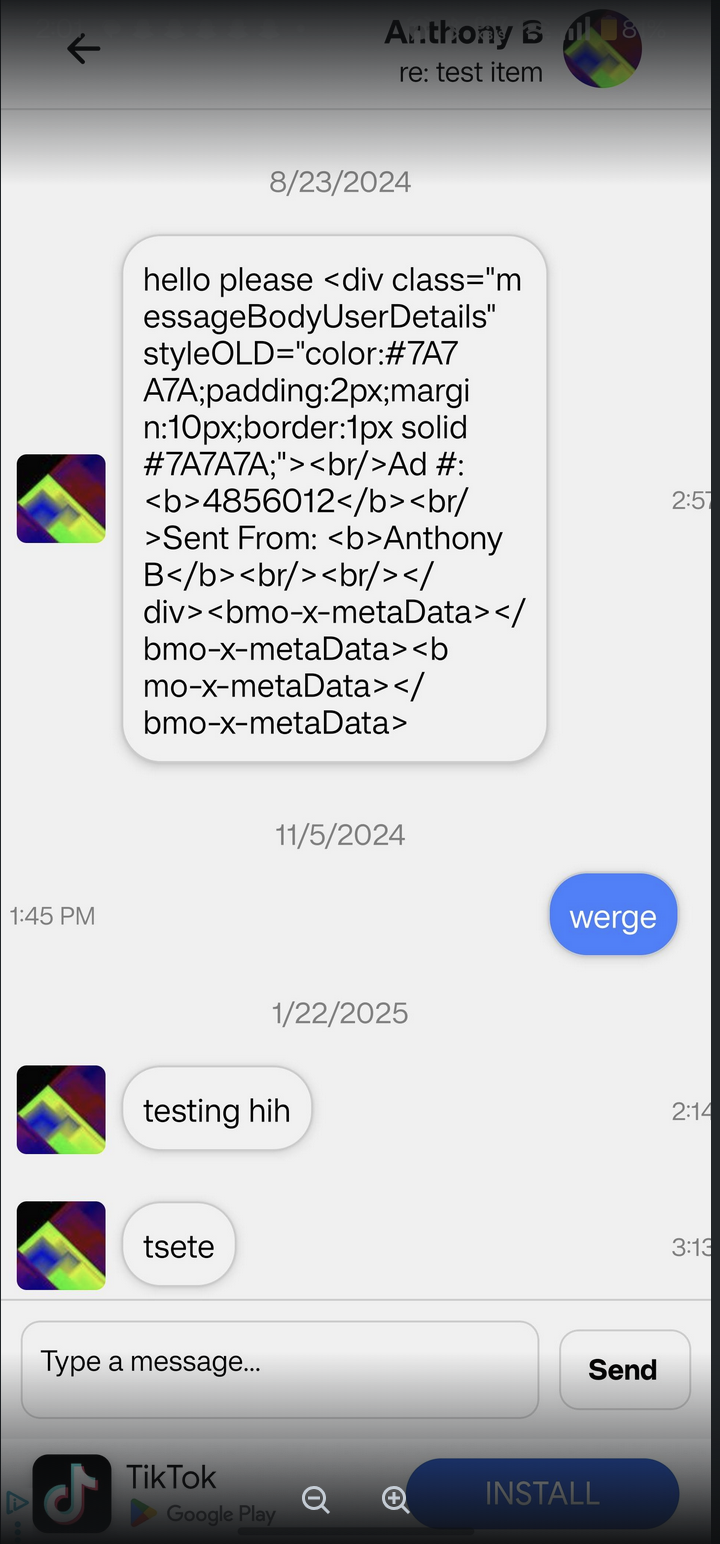Screen dimensions: 720x1544
Task: Tap the avatar beside the long HTML message
Action: 61,498
